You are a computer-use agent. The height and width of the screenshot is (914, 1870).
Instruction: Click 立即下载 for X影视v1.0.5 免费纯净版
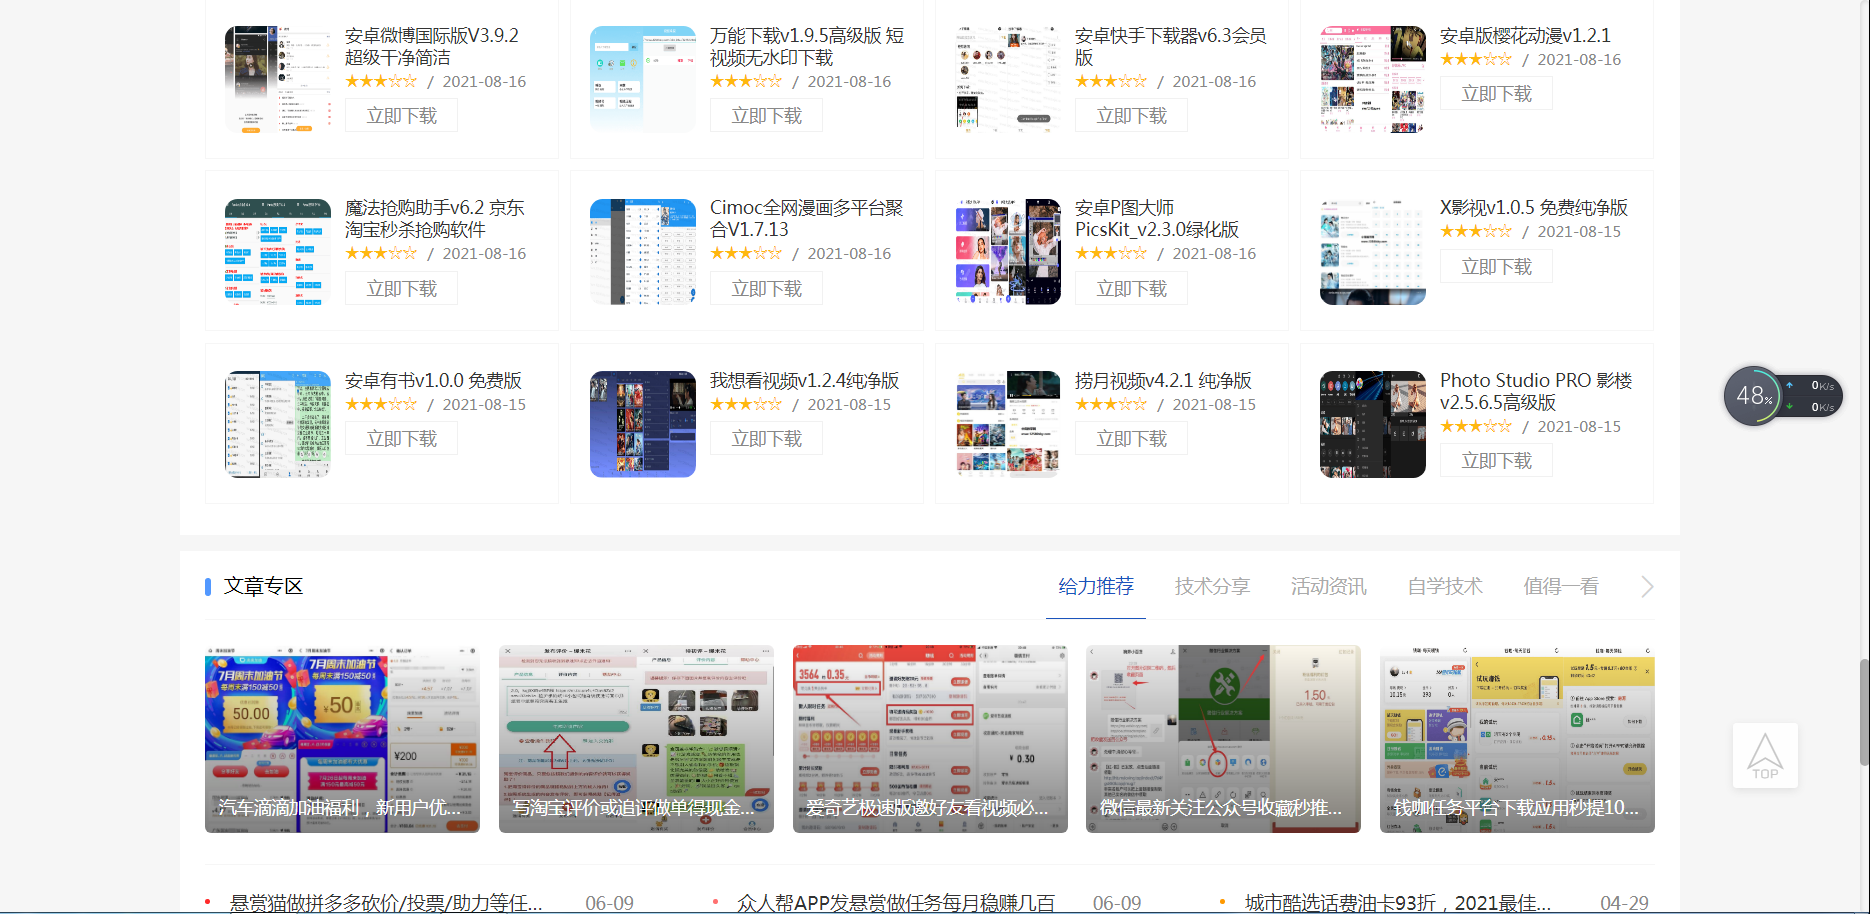click(x=1496, y=265)
